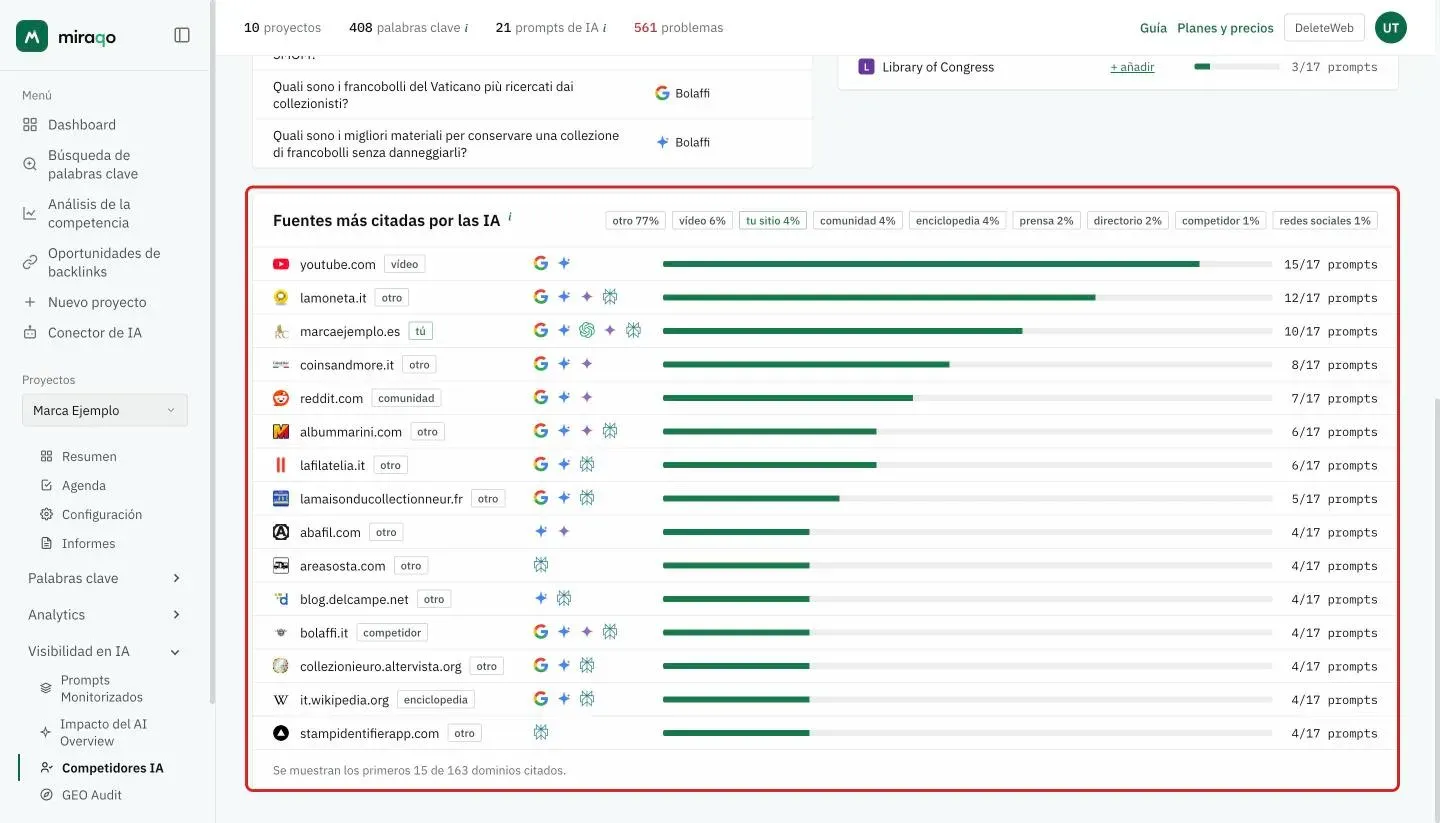Click the 561 problemas counter

click(x=678, y=28)
